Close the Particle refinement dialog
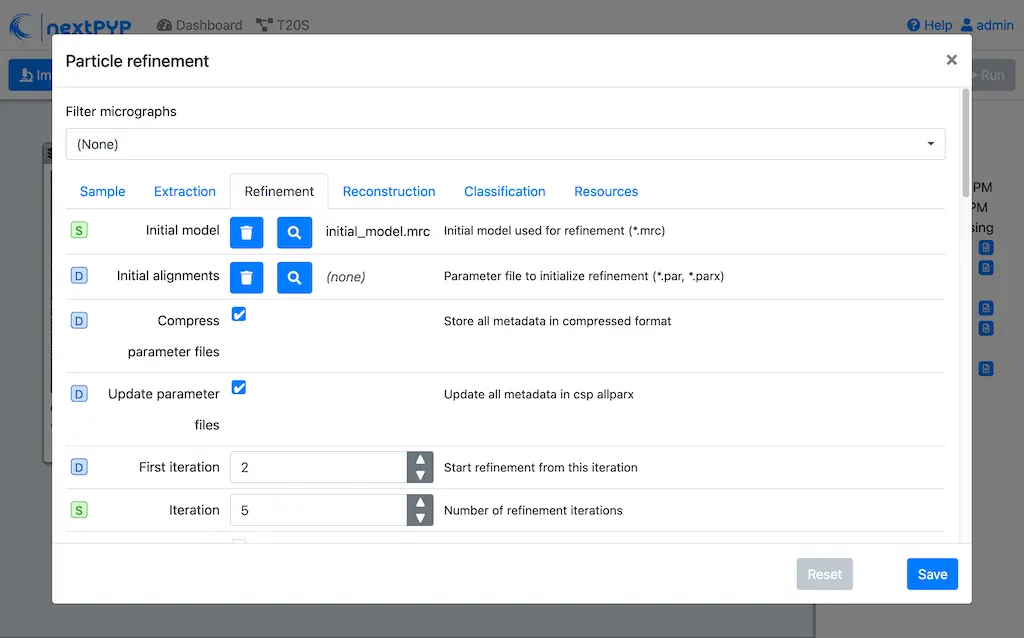Image resolution: width=1024 pixels, height=638 pixels. point(951,60)
